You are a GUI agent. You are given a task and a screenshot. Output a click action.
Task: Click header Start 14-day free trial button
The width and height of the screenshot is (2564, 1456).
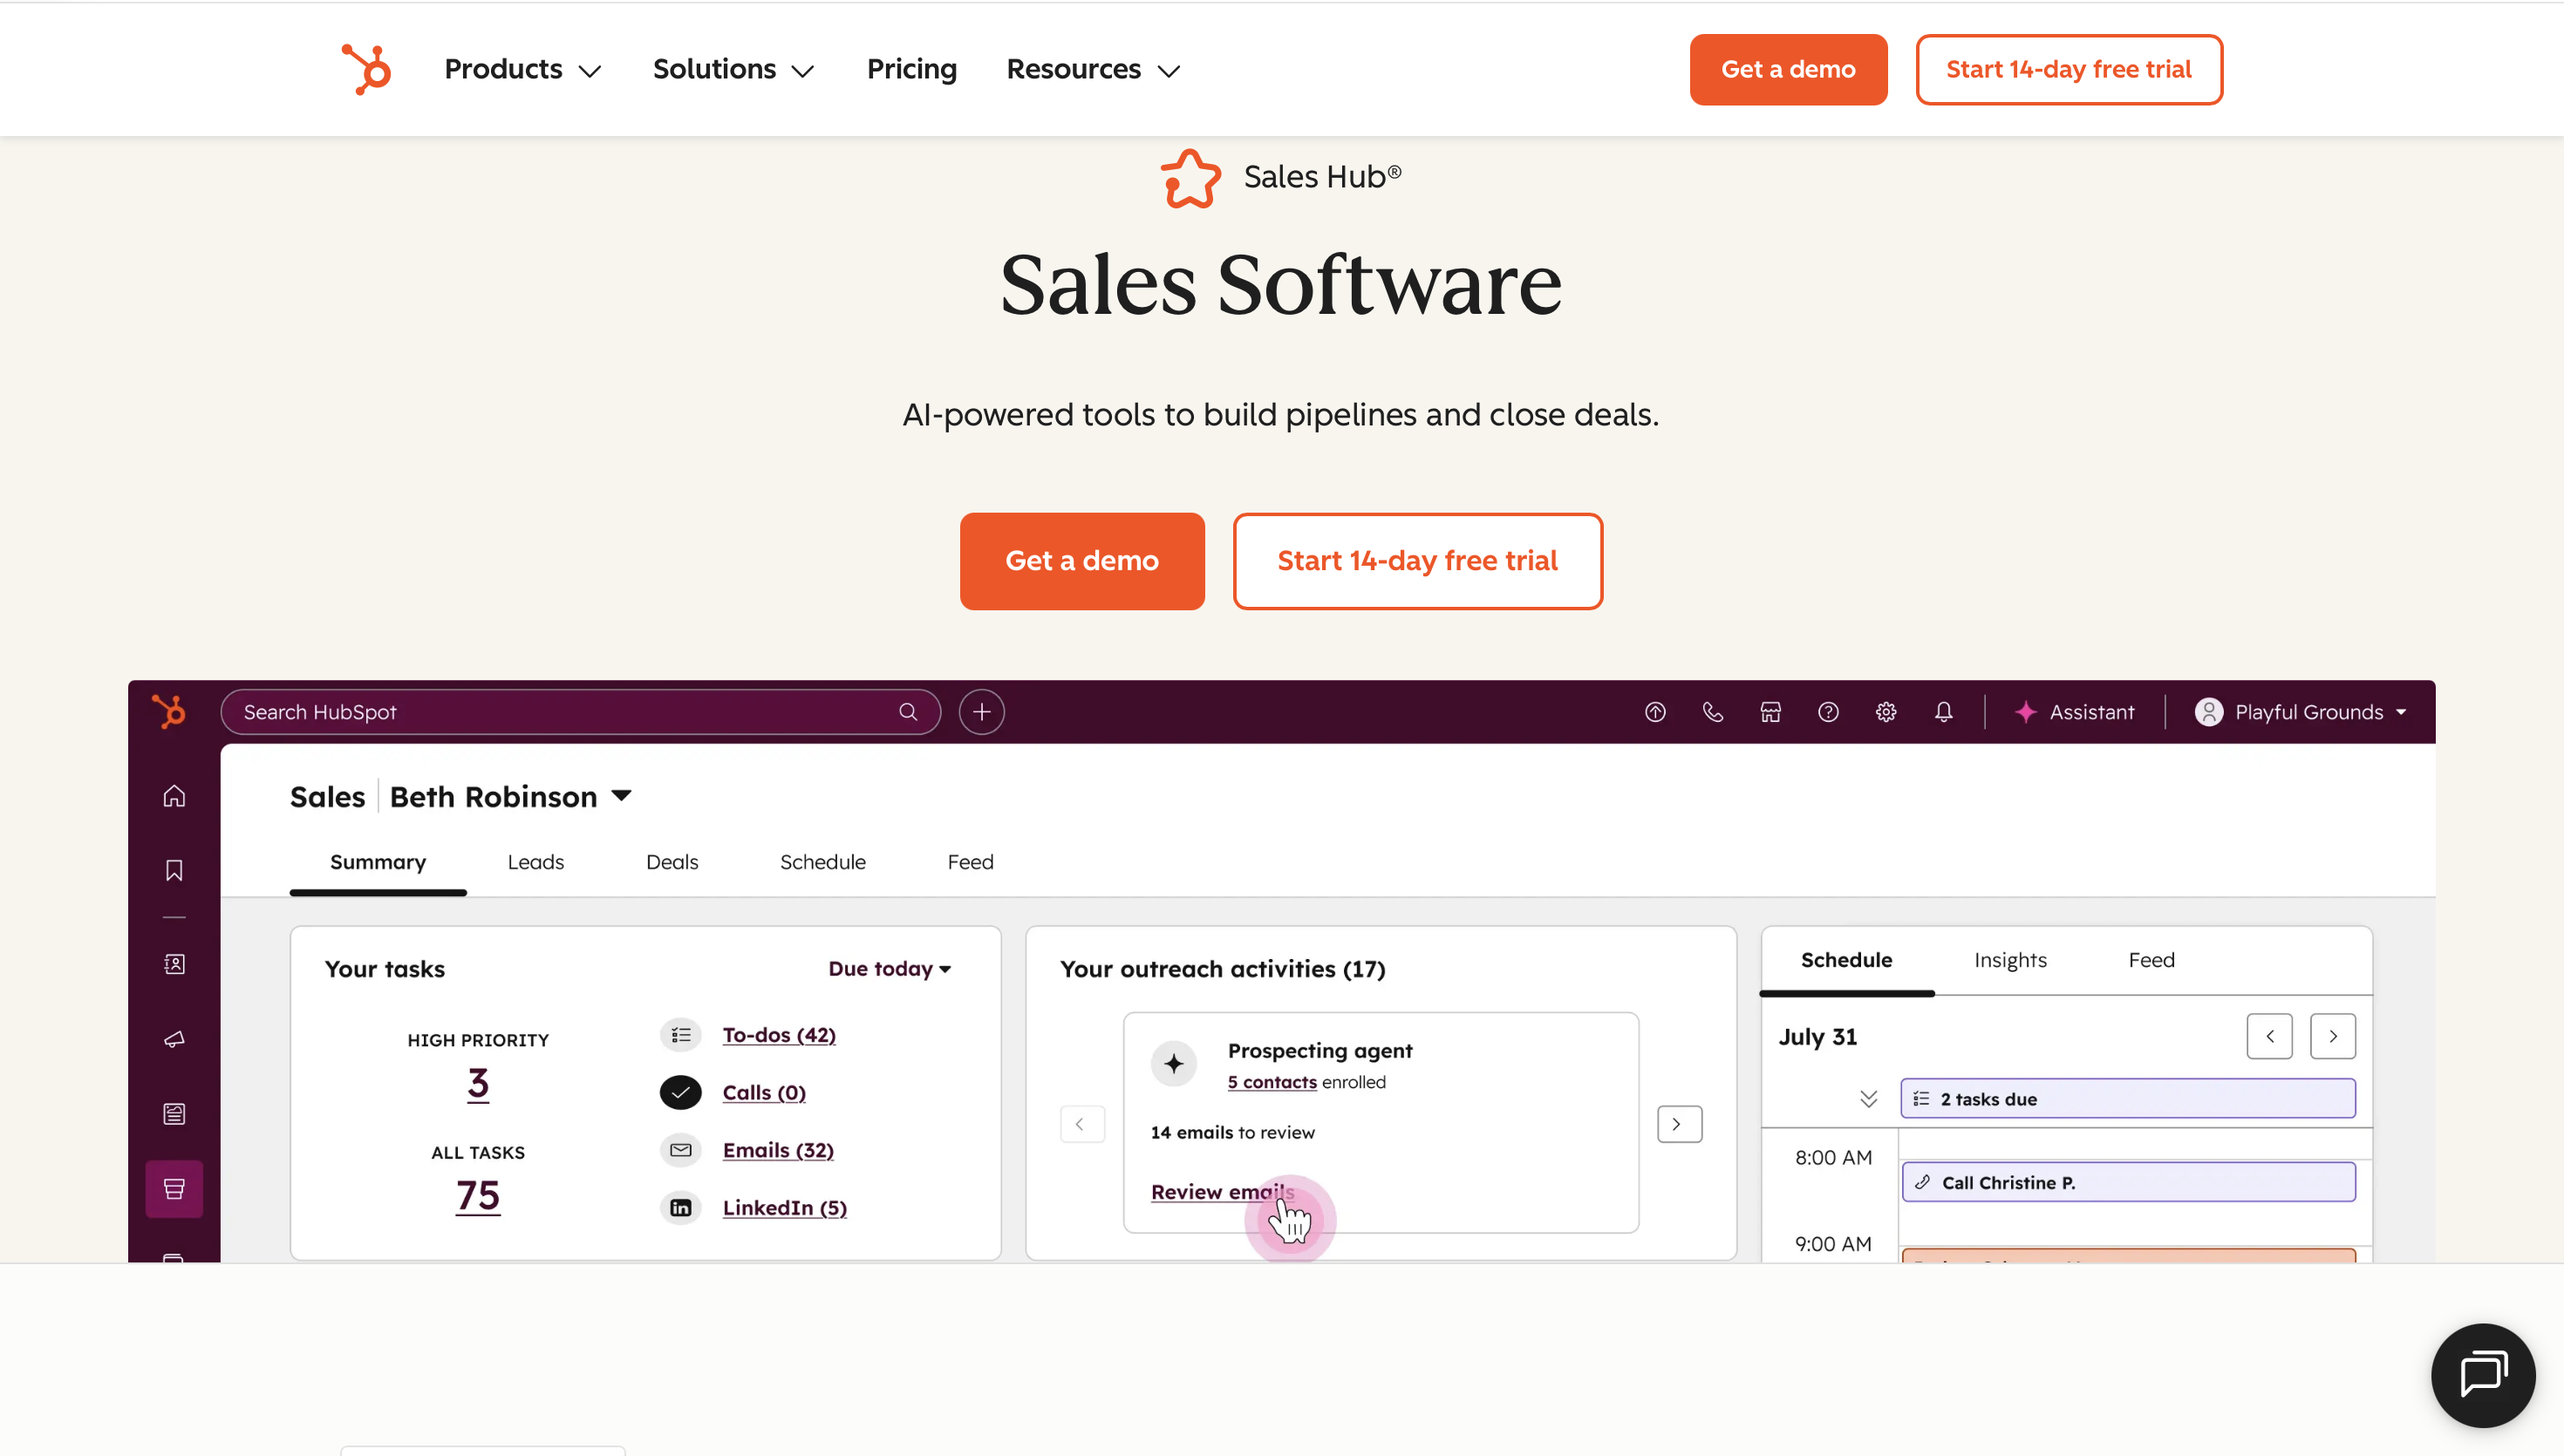pos(2068,69)
